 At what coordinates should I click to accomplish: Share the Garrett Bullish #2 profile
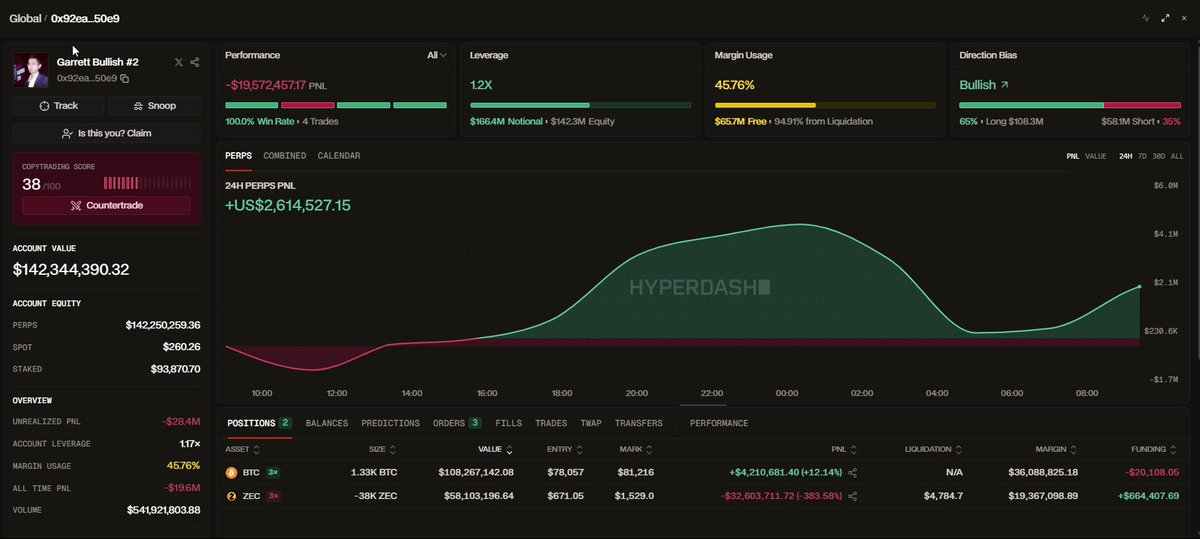pos(195,62)
